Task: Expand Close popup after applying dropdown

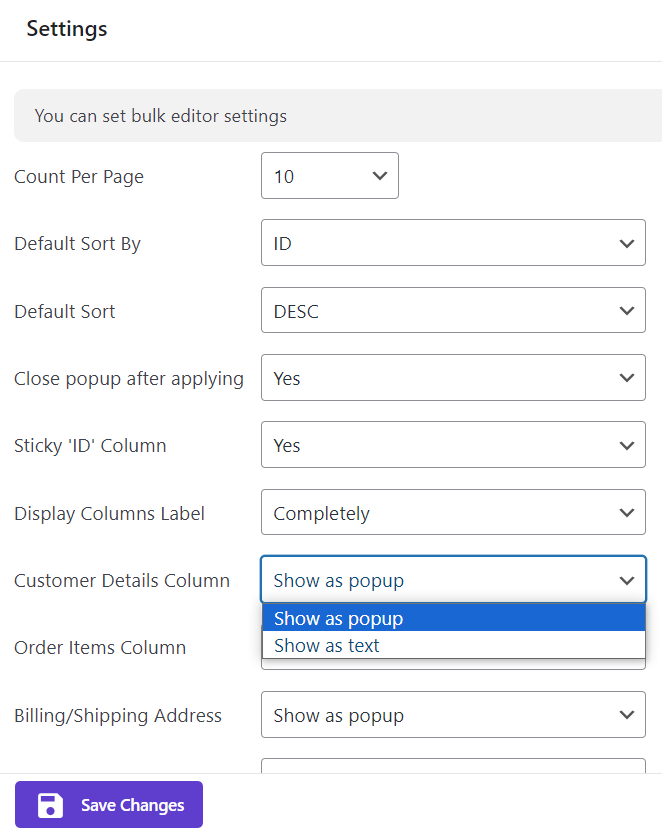Action: coord(452,378)
